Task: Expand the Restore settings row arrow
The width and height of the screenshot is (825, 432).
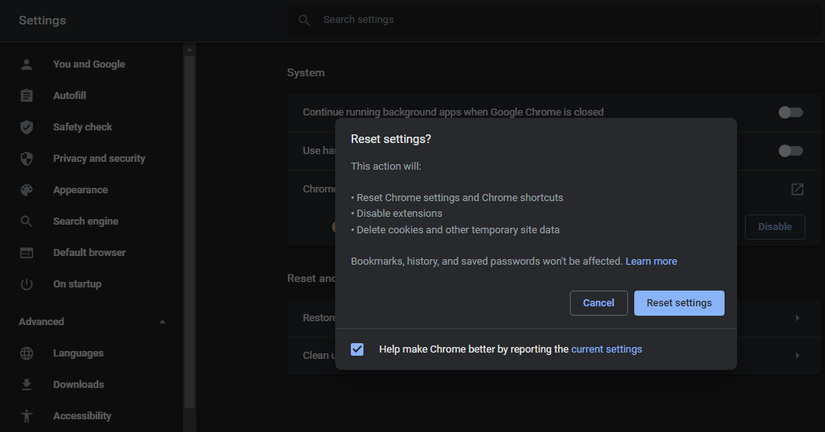Action: tap(797, 318)
